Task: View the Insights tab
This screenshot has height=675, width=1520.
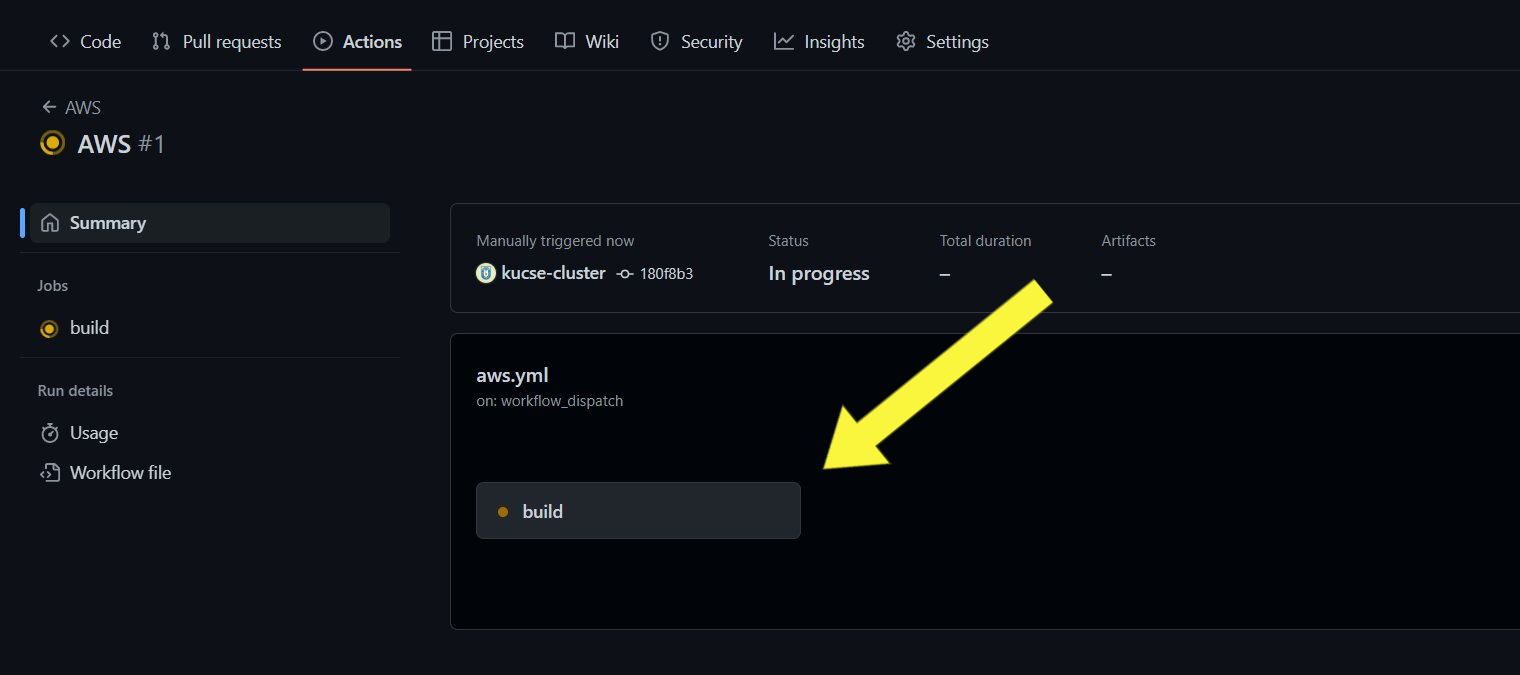Action: [x=819, y=41]
